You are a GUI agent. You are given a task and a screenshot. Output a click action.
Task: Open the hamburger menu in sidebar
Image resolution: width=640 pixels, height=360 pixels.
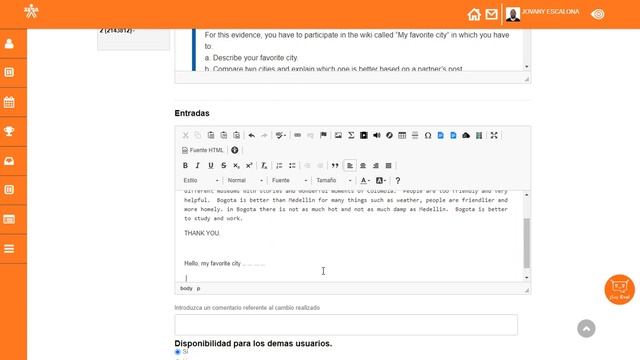click(9, 249)
